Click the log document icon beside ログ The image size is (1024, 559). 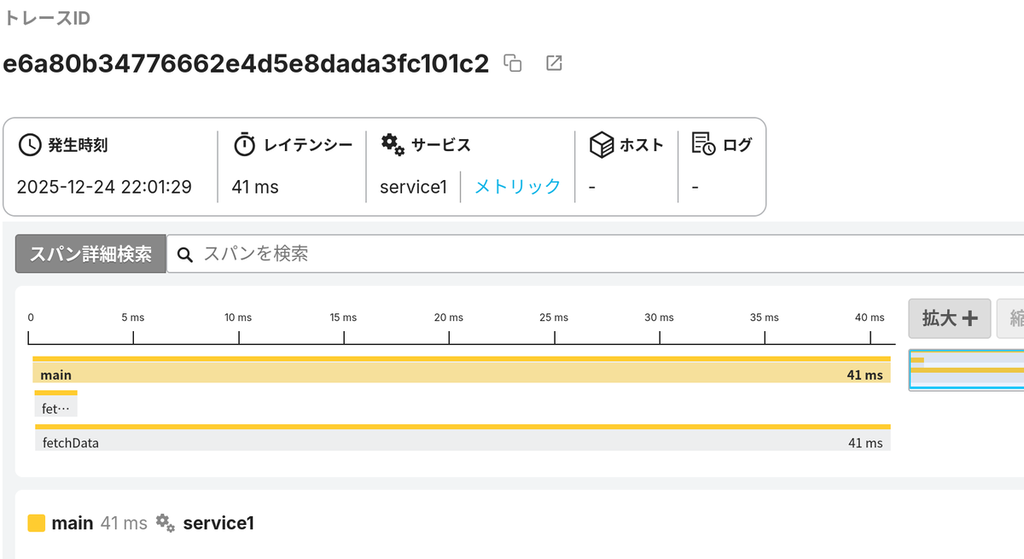(703, 144)
